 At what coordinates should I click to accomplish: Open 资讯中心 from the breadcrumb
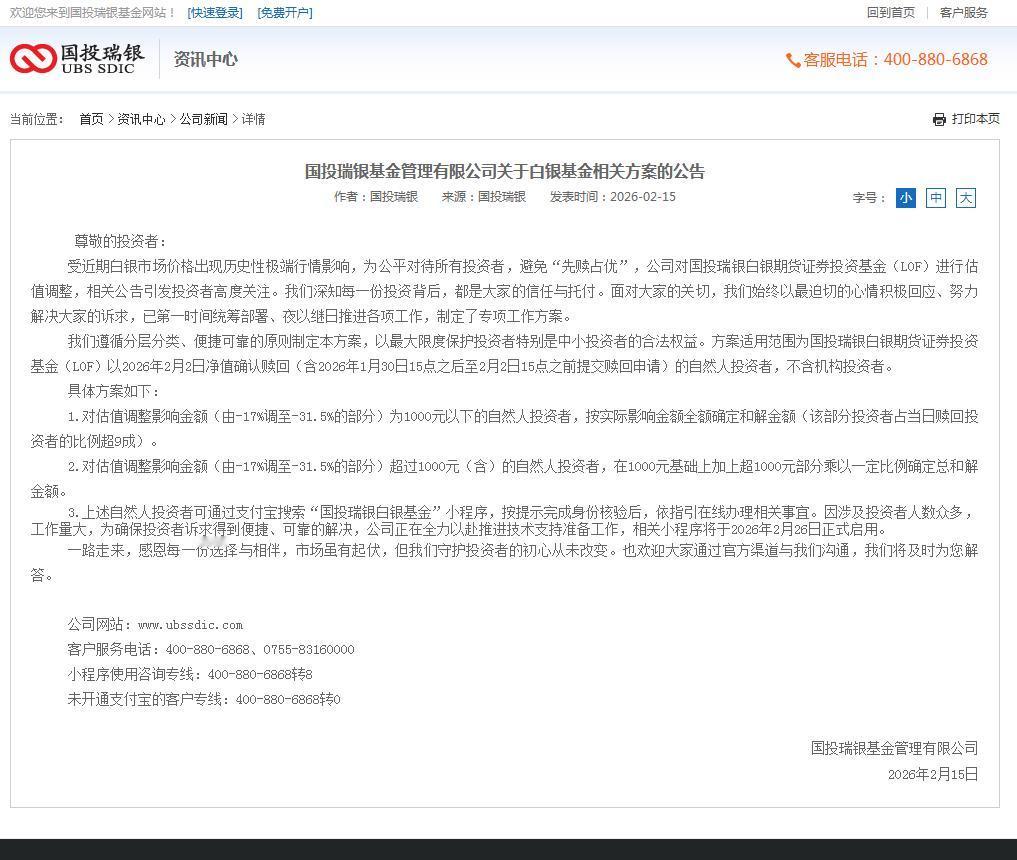tap(141, 119)
